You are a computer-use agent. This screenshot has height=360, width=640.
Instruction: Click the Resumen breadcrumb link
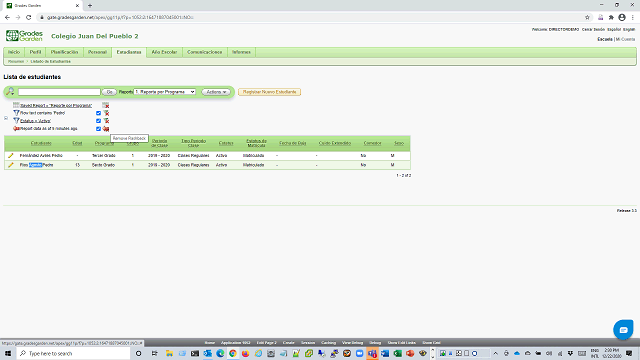pyautogui.click(x=16, y=61)
